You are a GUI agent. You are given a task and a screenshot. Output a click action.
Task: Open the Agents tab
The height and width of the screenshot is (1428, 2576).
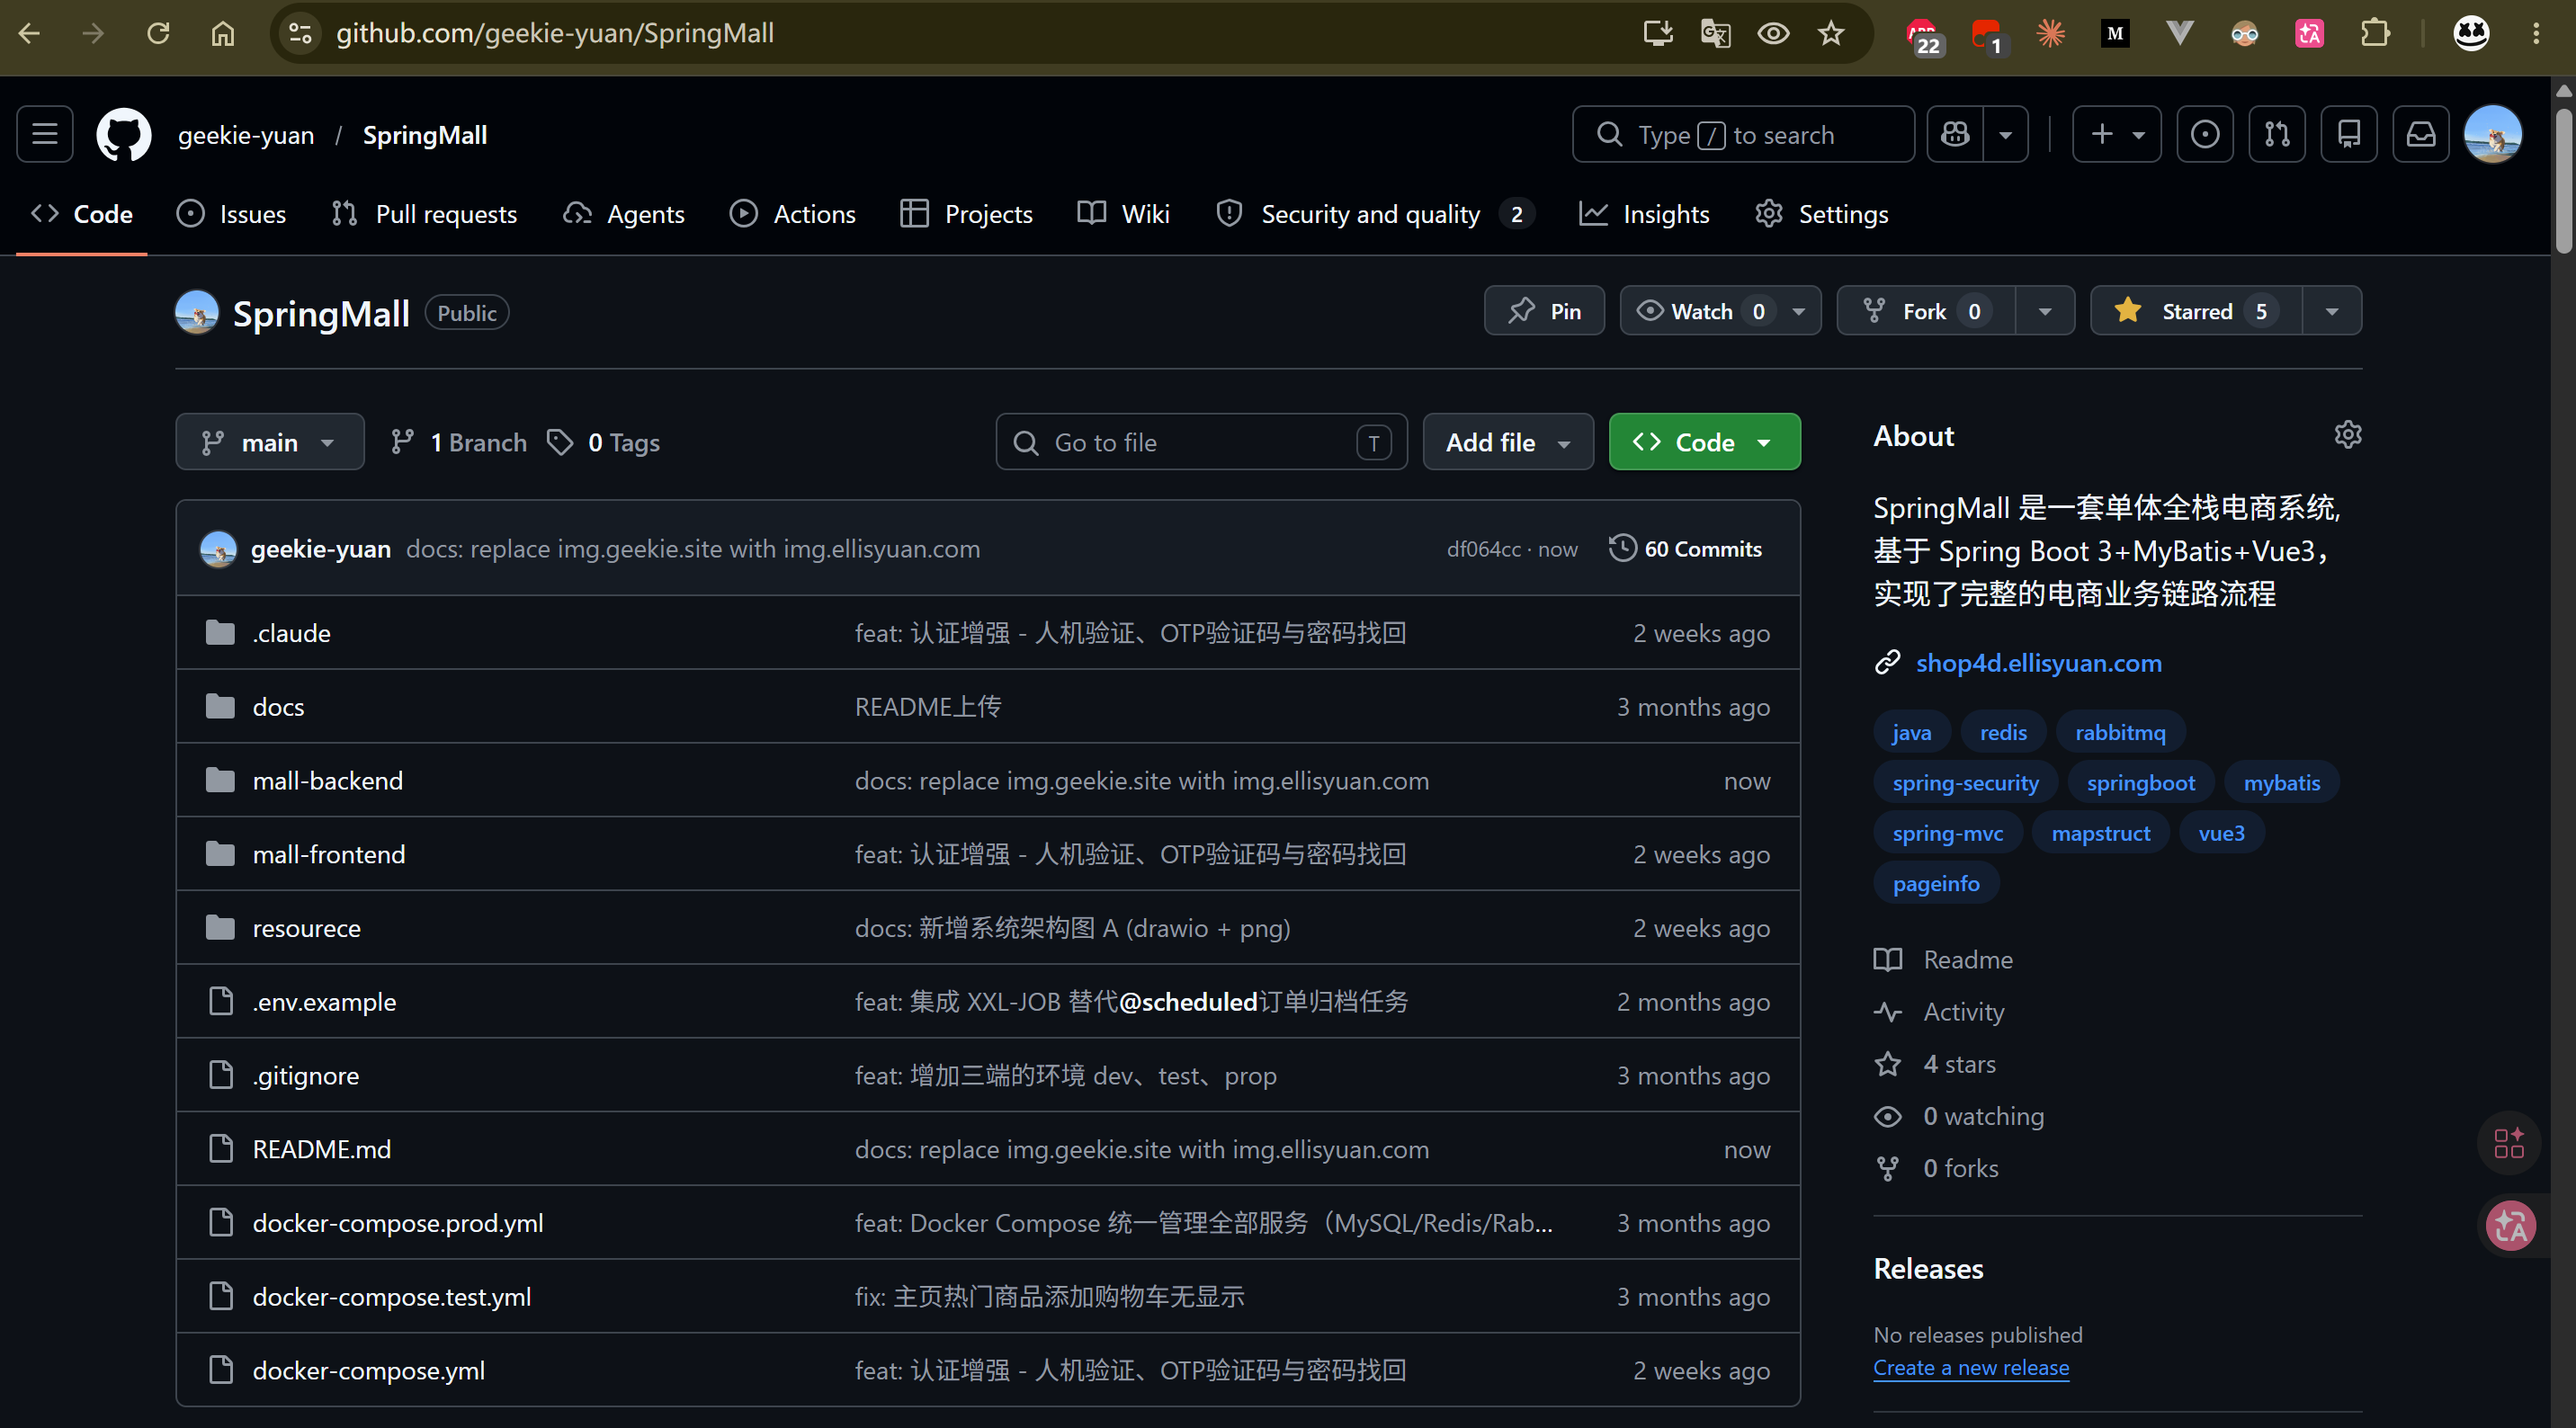(624, 214)
